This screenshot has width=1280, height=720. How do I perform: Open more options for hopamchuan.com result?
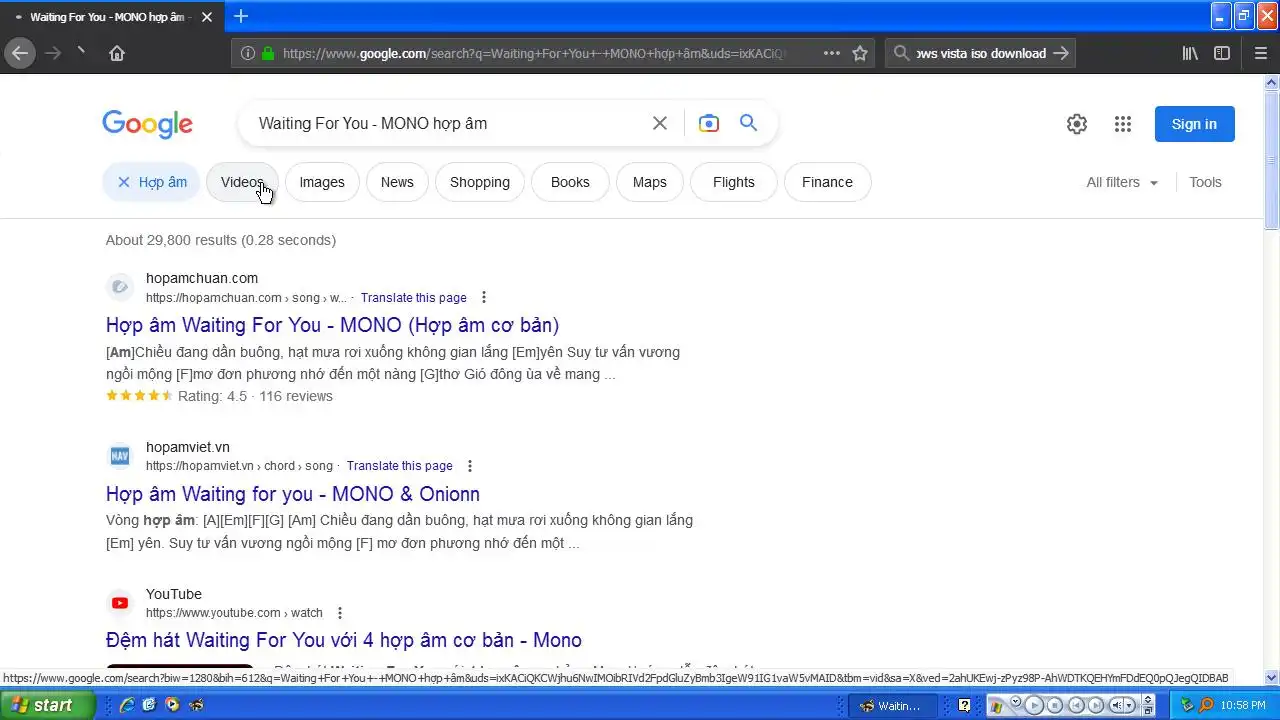(484, 297)
